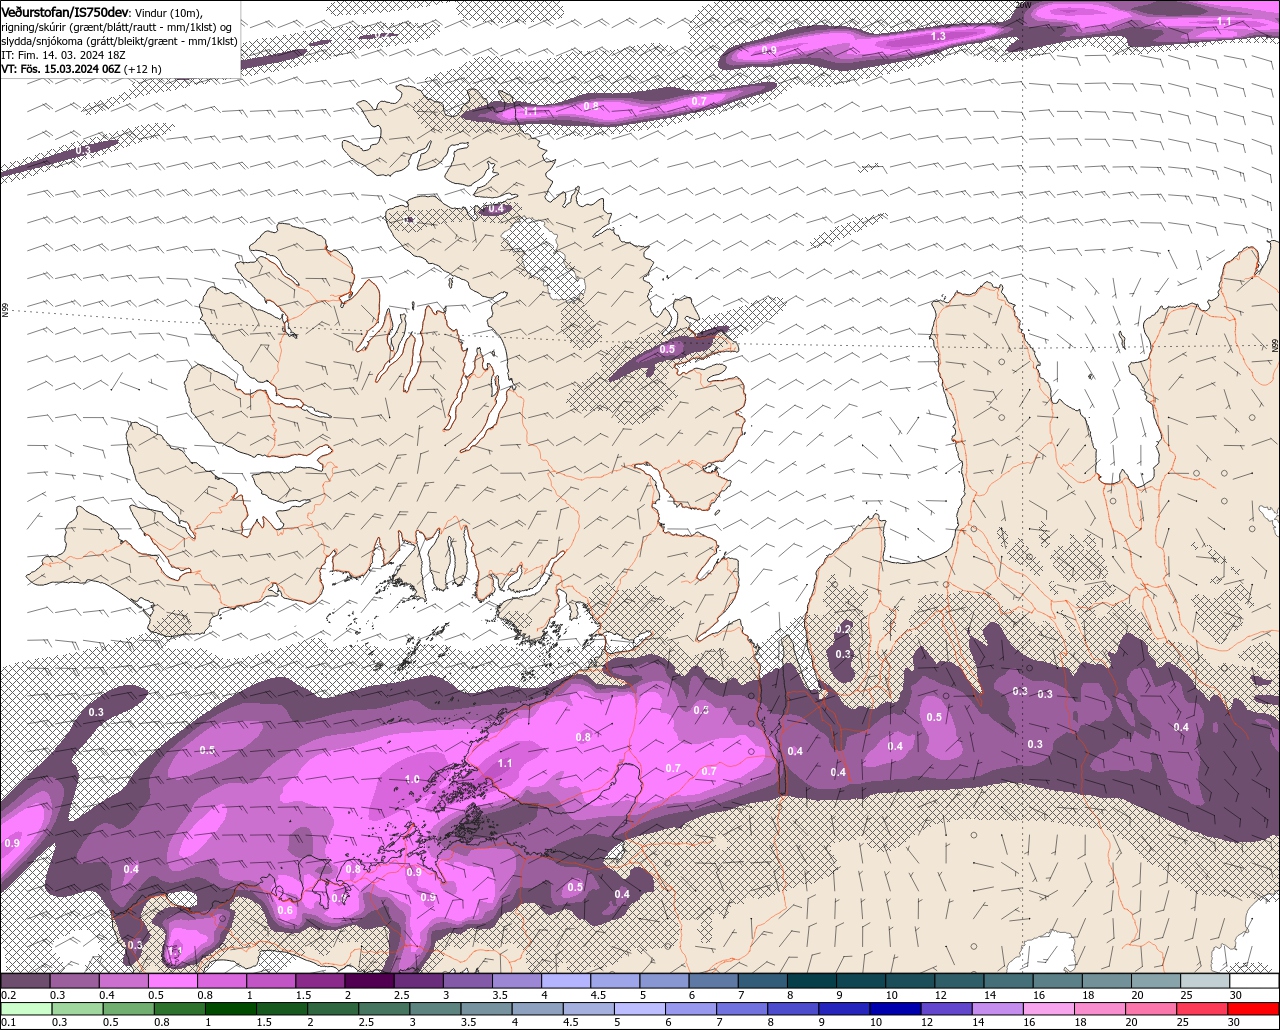Select the pale green 0.1 swatch in lower legend
This screenshot has height=1030, width=1280.
27,1008
